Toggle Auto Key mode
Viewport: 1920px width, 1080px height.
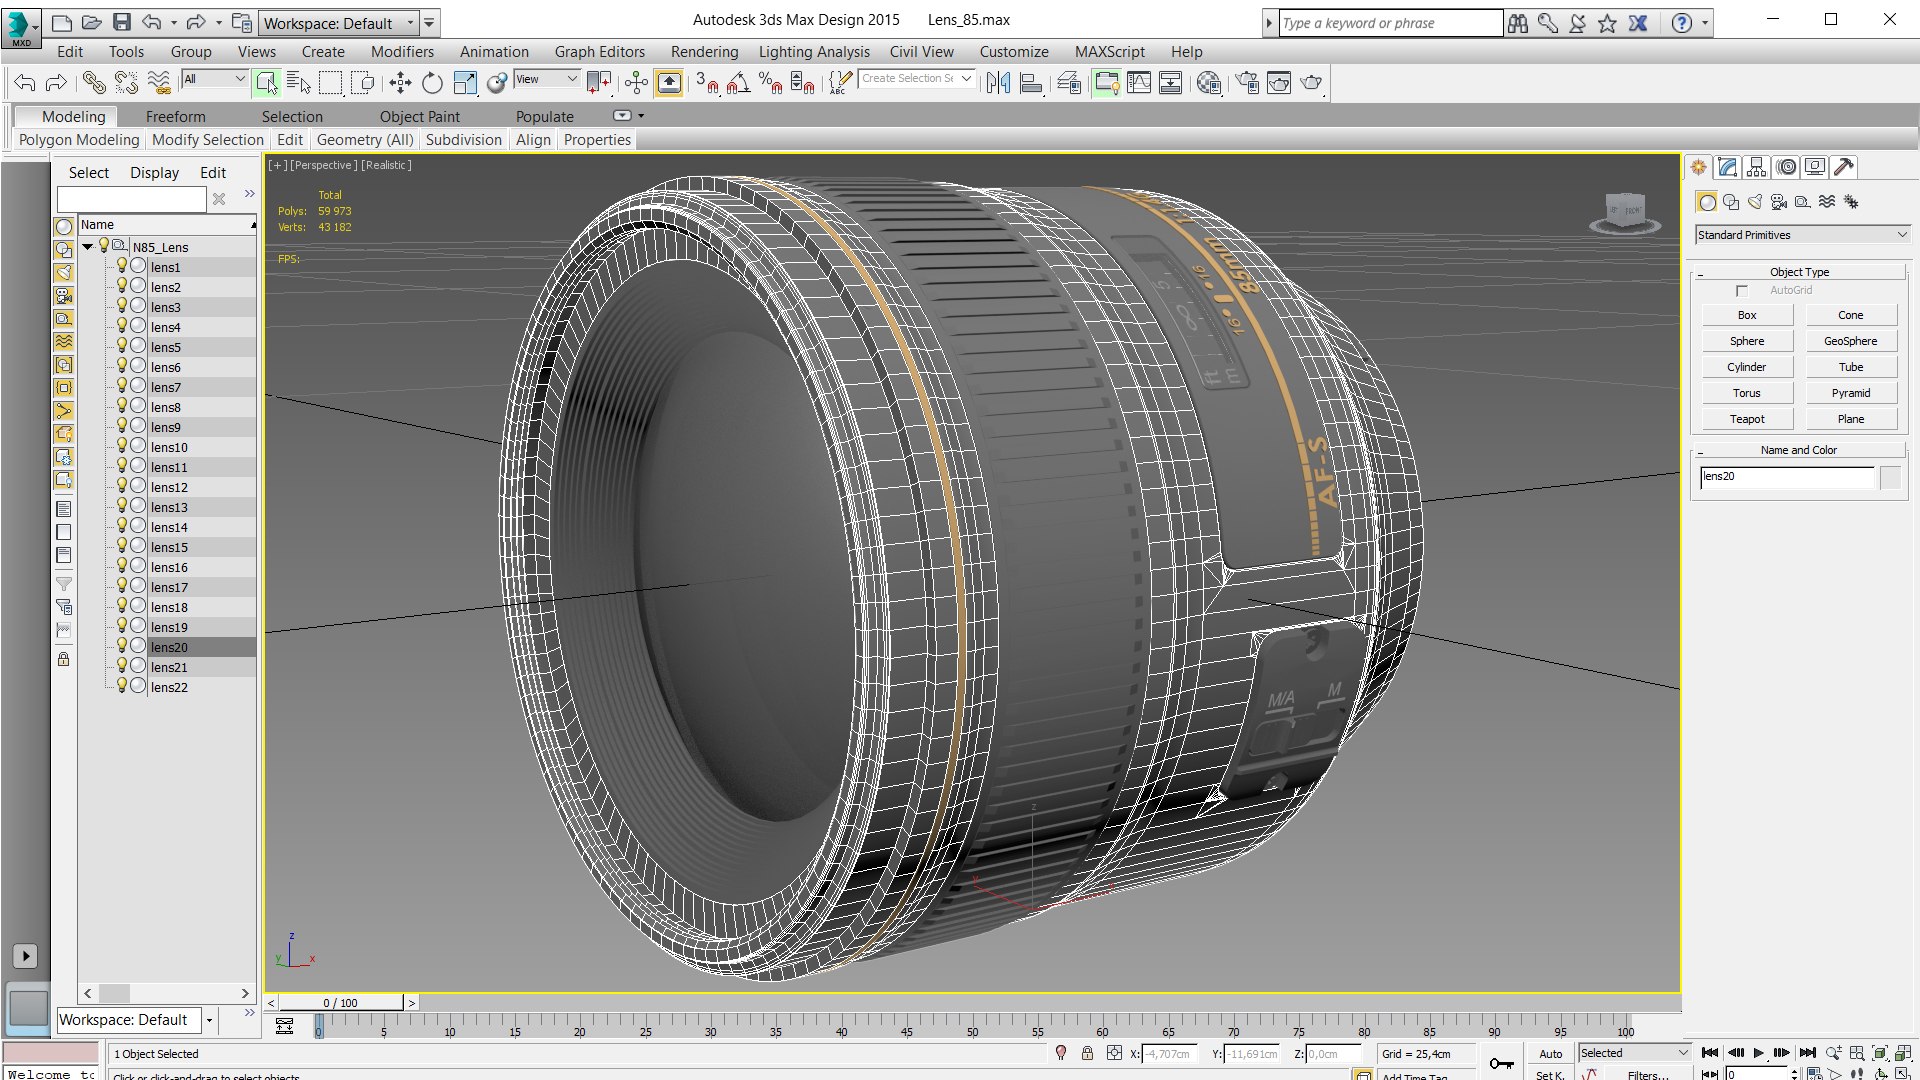pyautogui.click(x=1550, y=1054)
